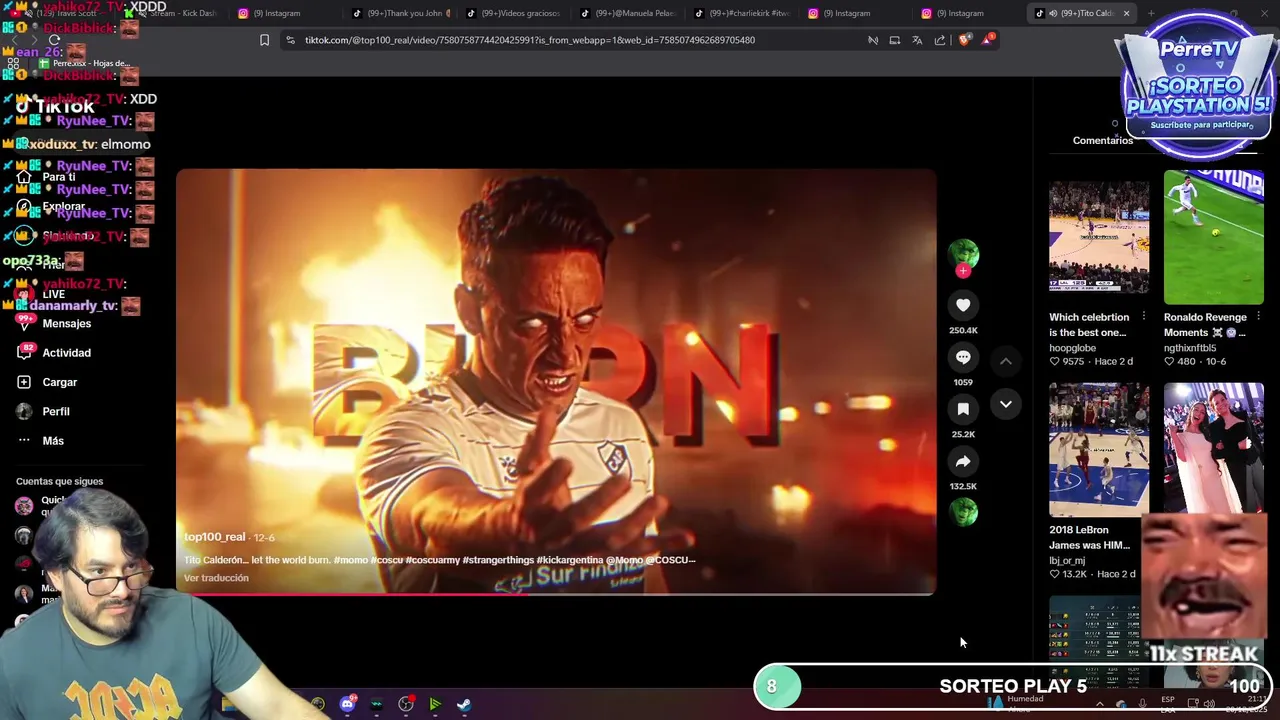Viewport: 1280px width, 720px height.
Task: Click the @COSCU mention in the caption
Action: (x=671, y=560)
